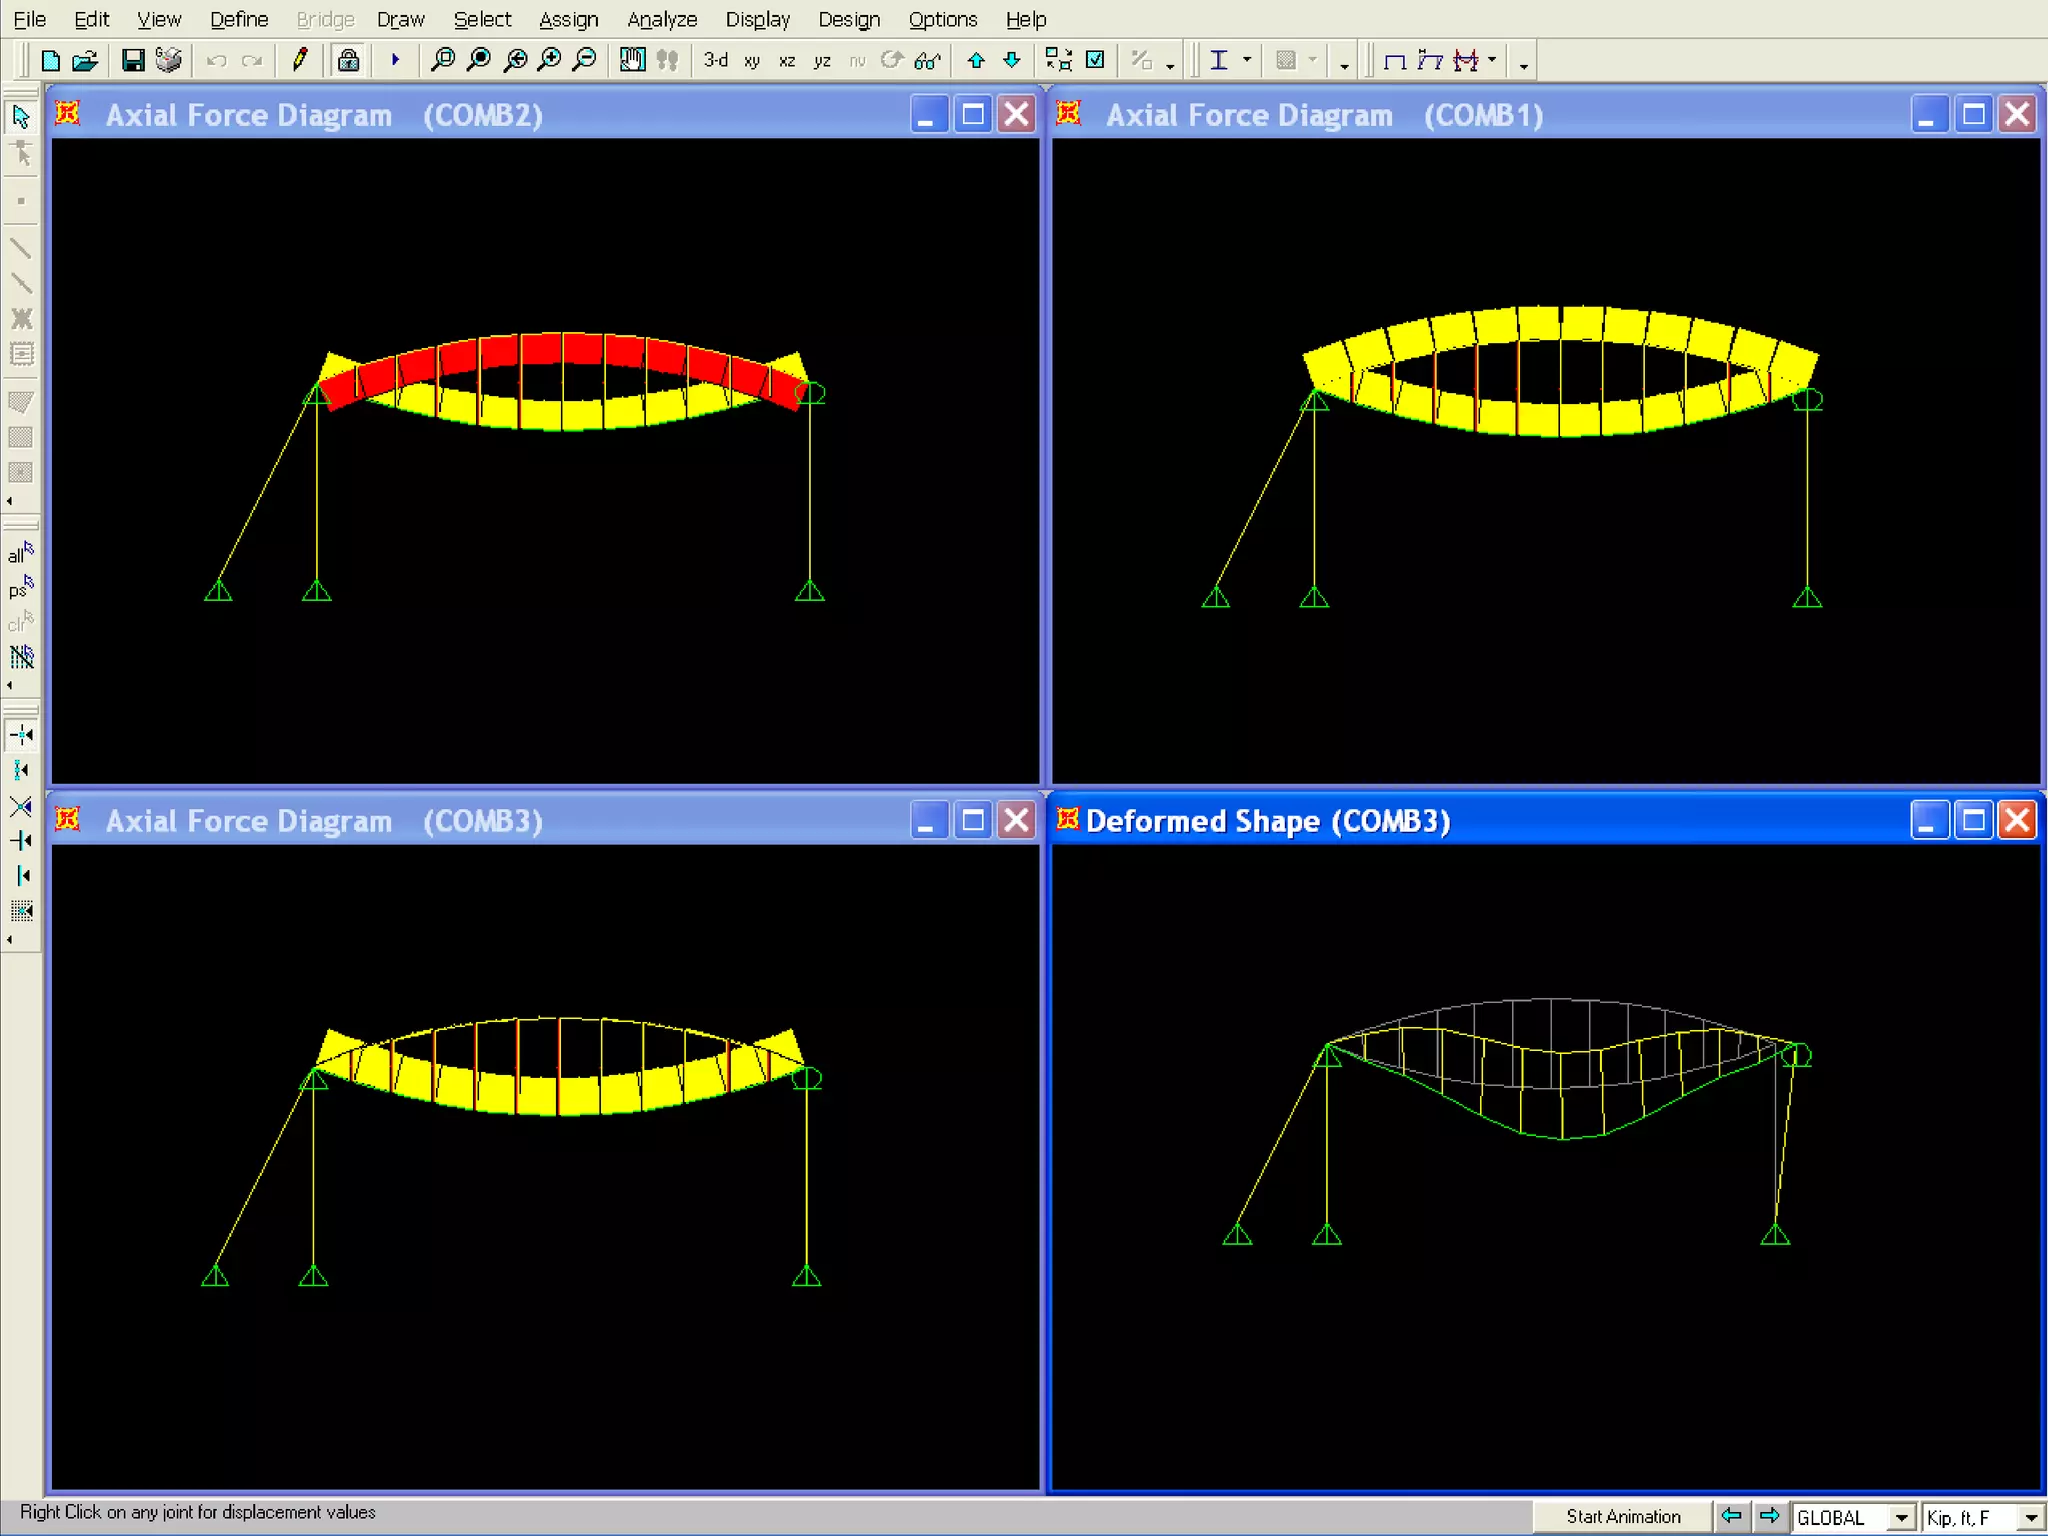Click the Show Forces/Stresses bridge icon
Screen dimensions: 2048x1536
[x=1466, y=61]
